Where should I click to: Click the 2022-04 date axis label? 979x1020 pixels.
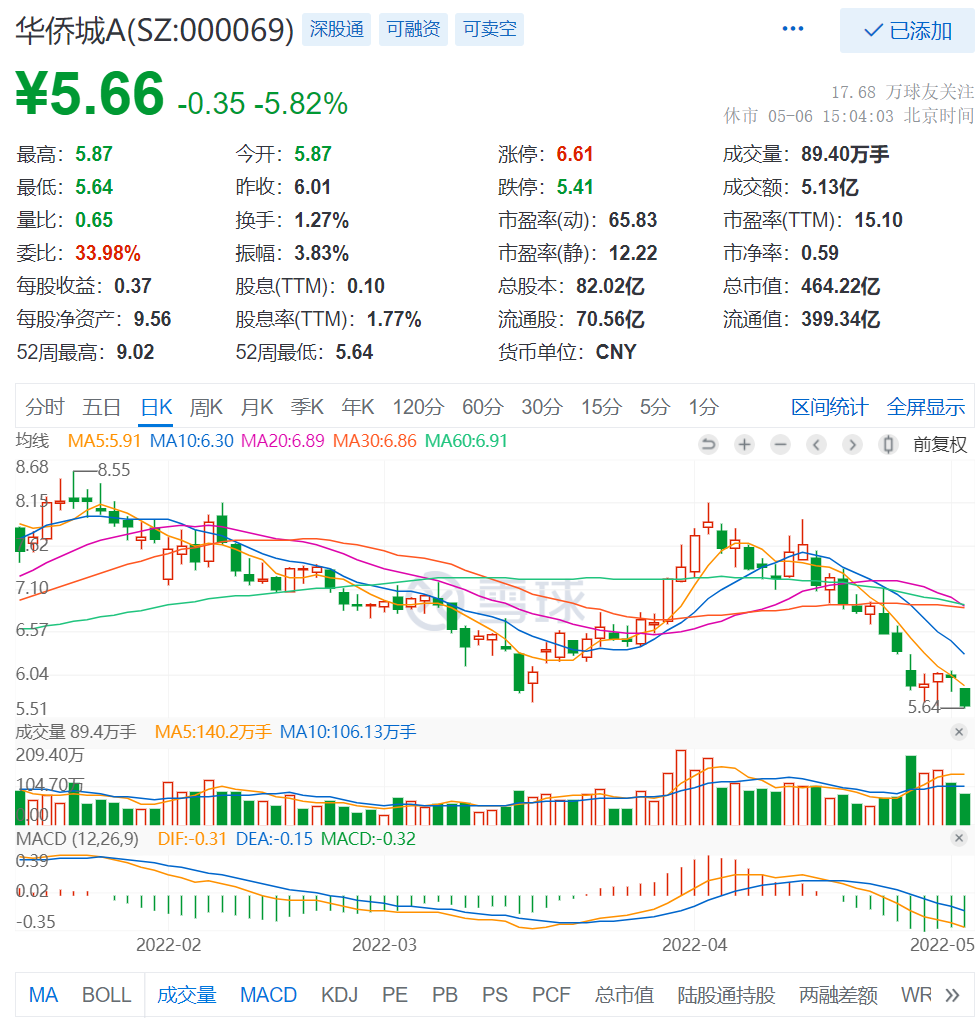pos(694,945)
